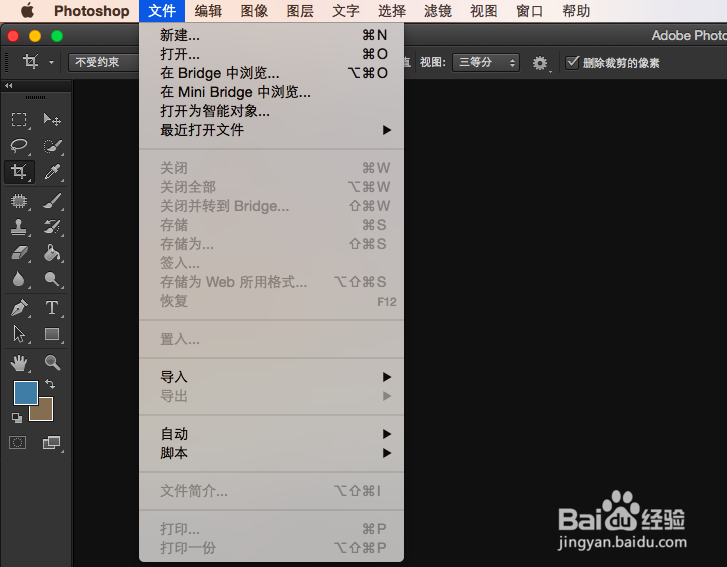Select the History Brush tool

tap(52, 227)
